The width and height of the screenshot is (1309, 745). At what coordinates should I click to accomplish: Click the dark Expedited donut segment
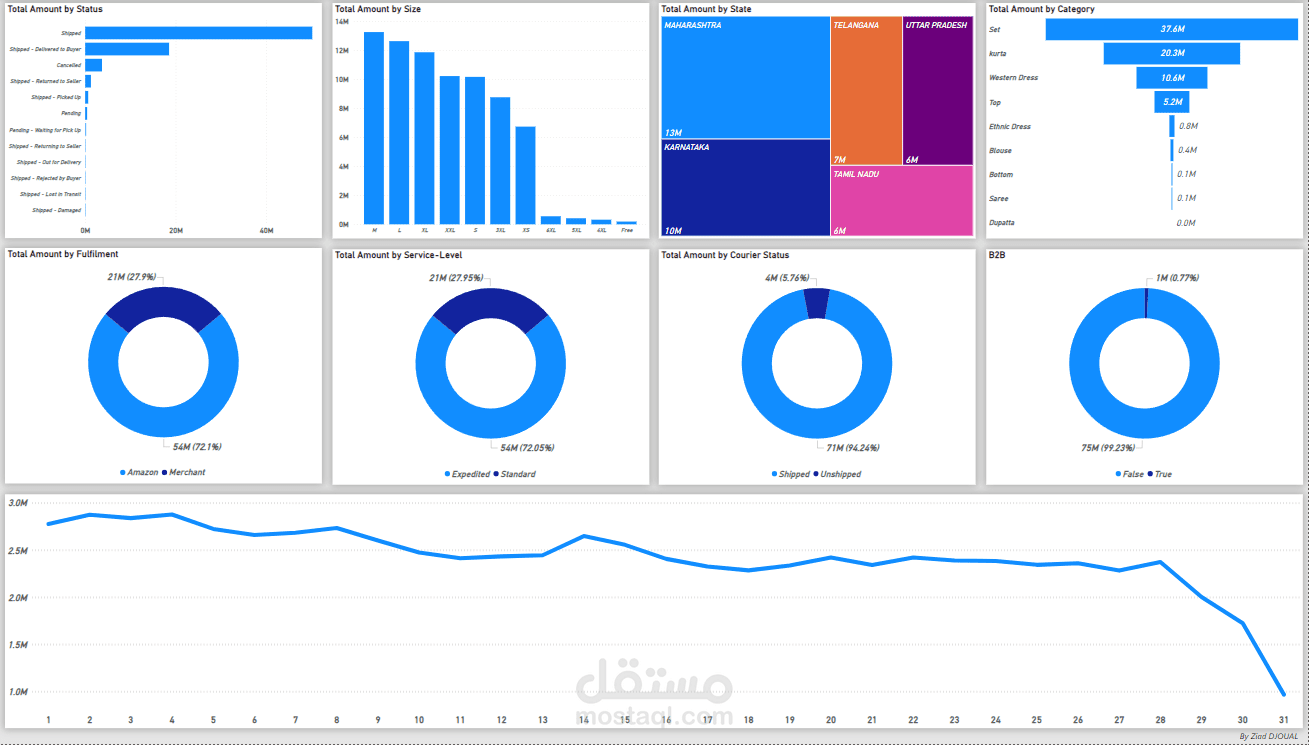pos(490,300)
